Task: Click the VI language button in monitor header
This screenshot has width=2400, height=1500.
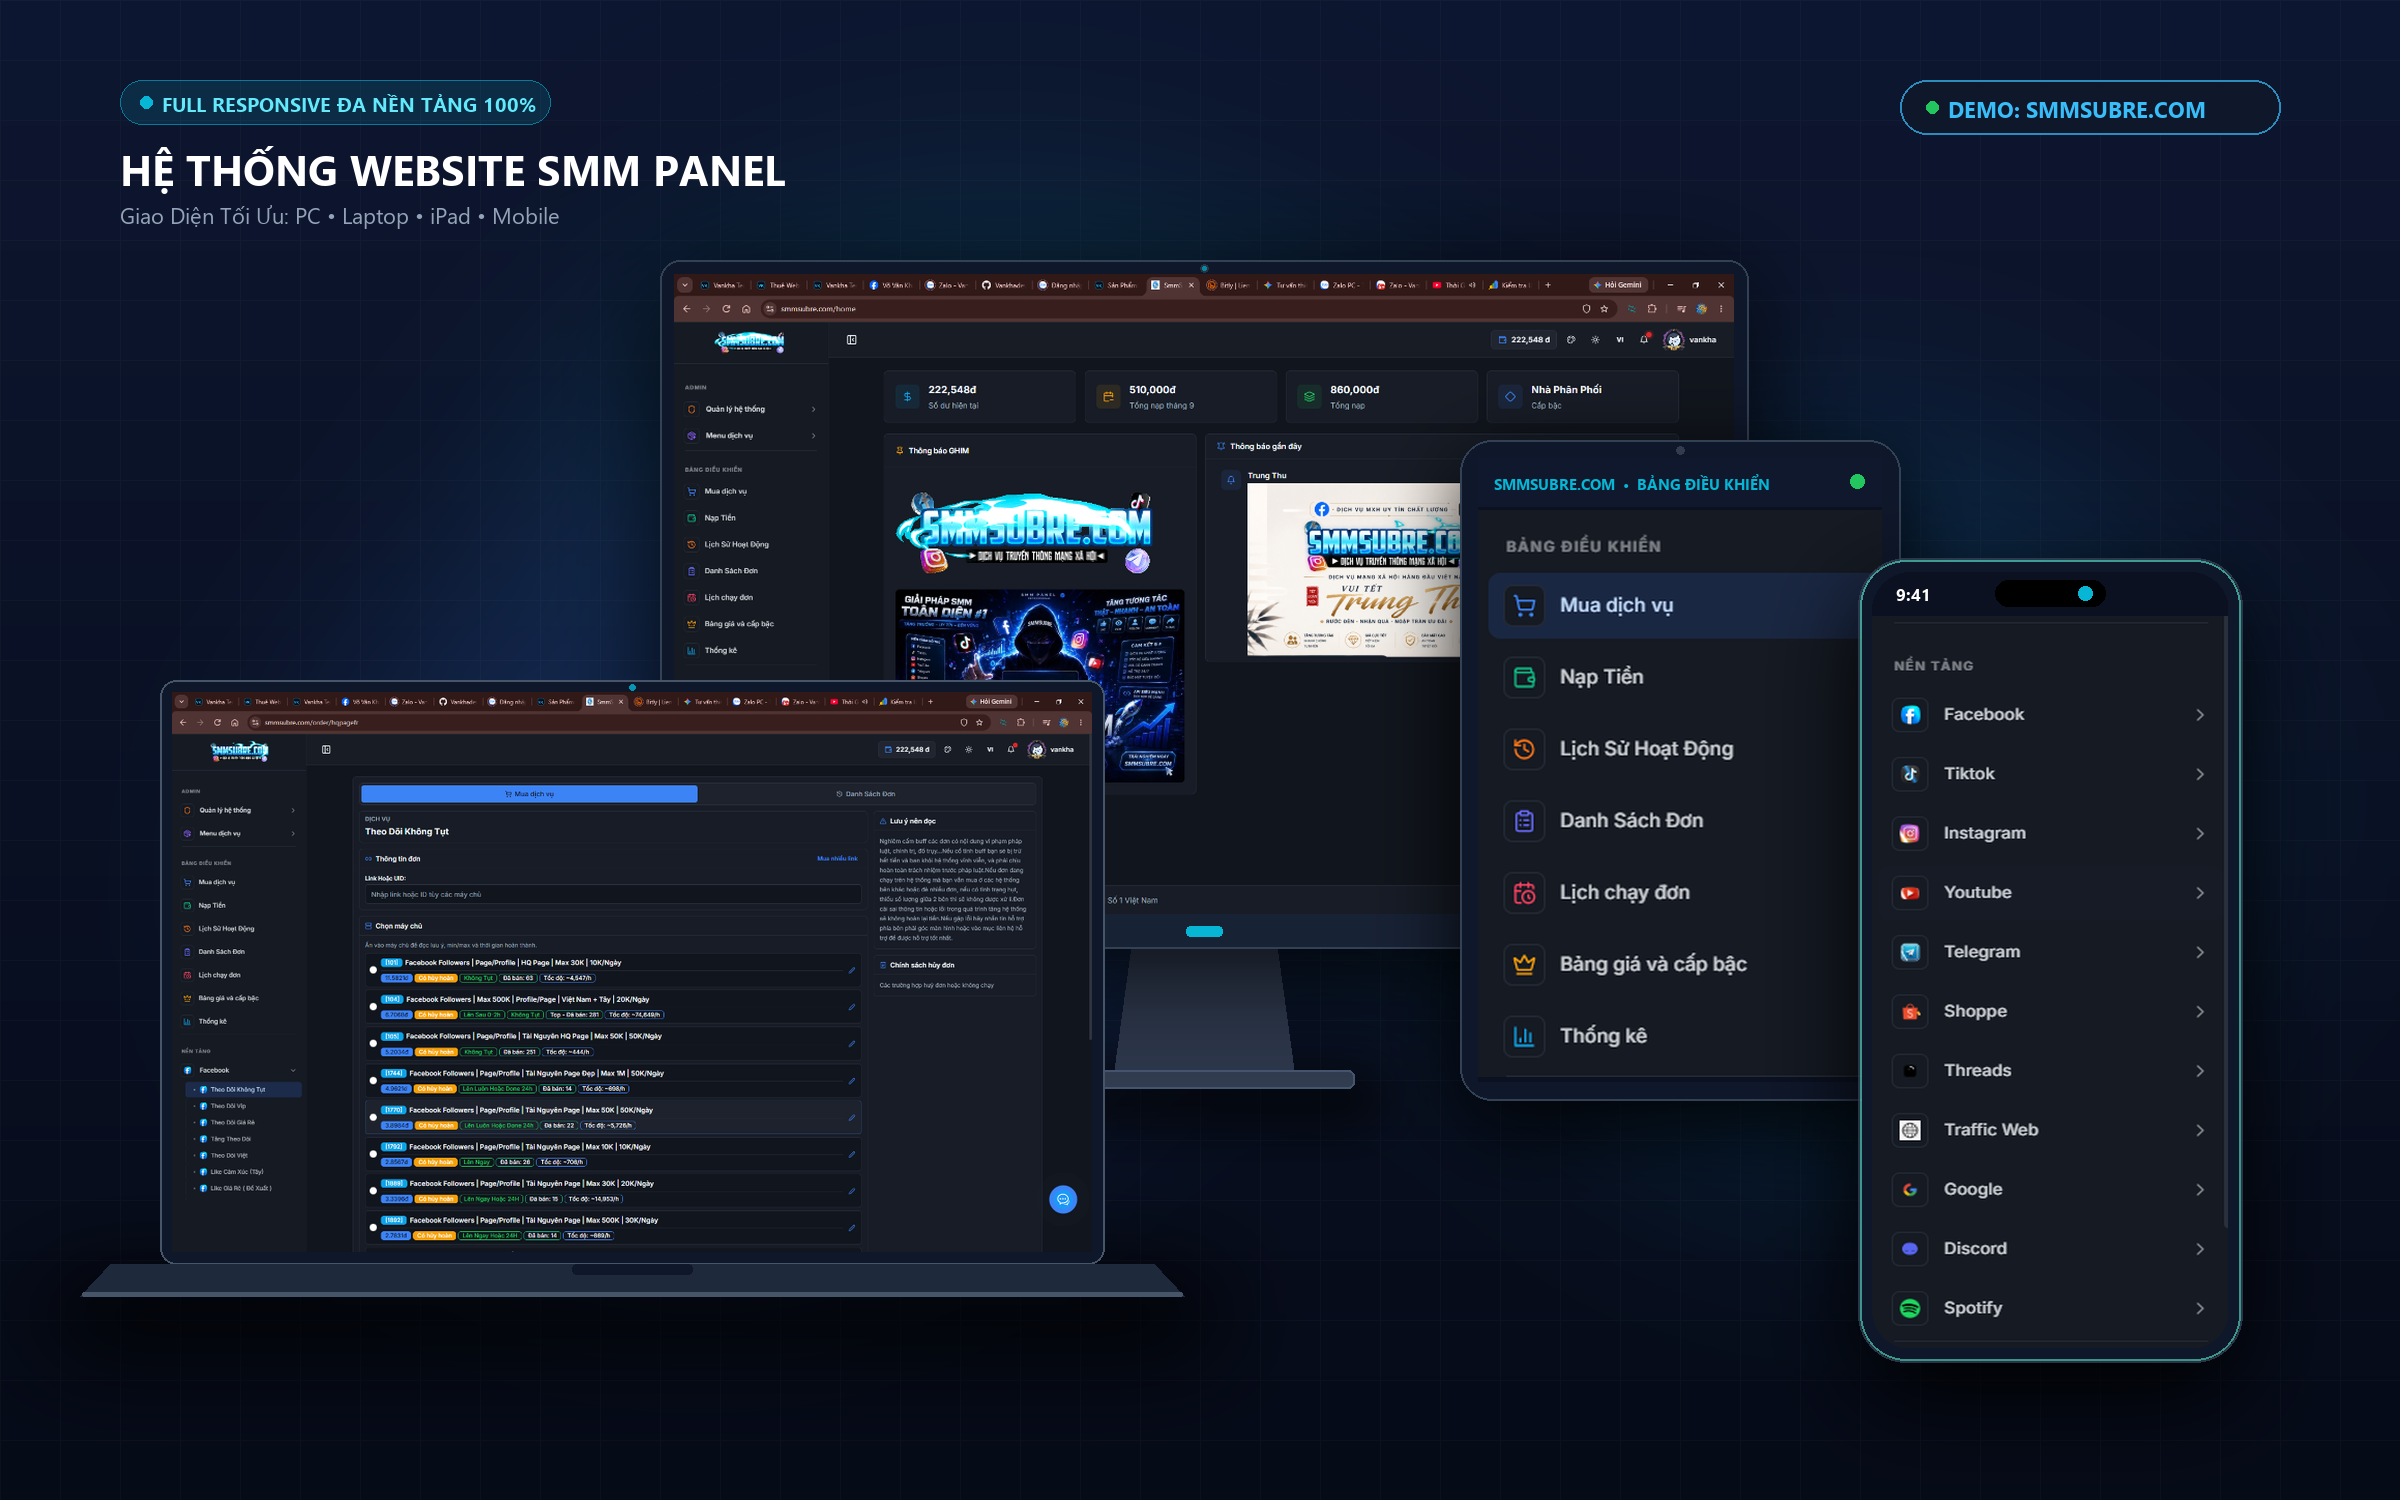Action: pyautogui.click(x=1620, y=340)
